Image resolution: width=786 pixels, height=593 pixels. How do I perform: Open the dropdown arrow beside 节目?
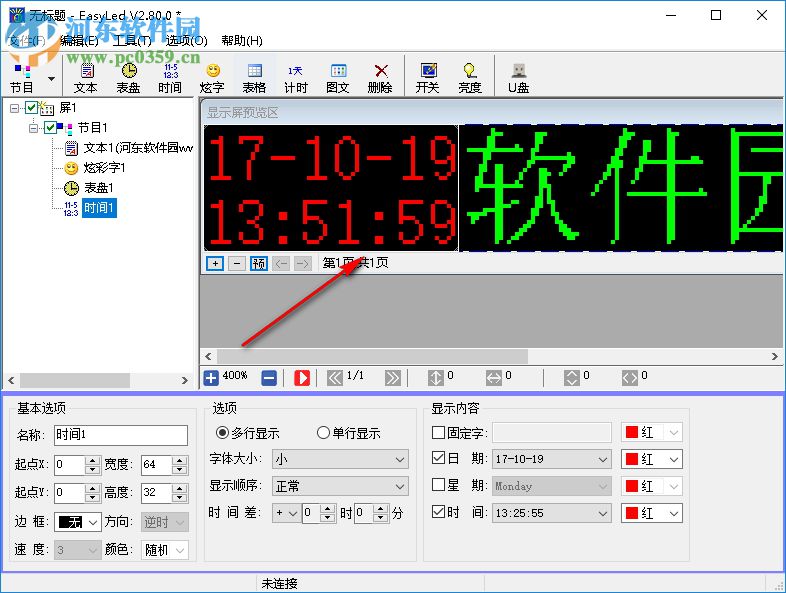coord(51,79)
